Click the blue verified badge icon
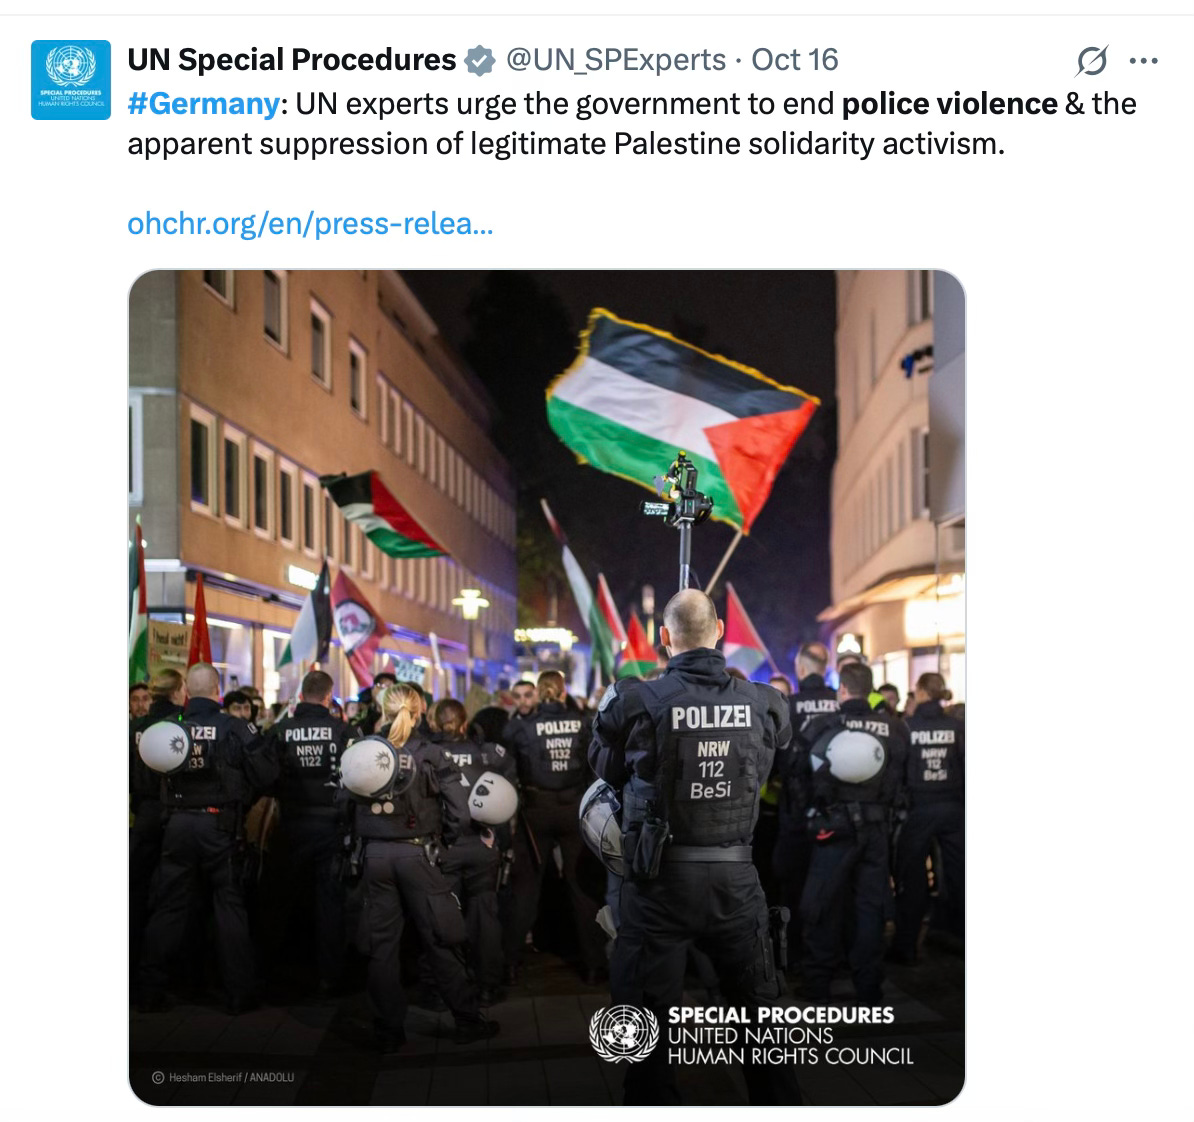Viewport: 1194px width, 1122px height. pos(480,61)
